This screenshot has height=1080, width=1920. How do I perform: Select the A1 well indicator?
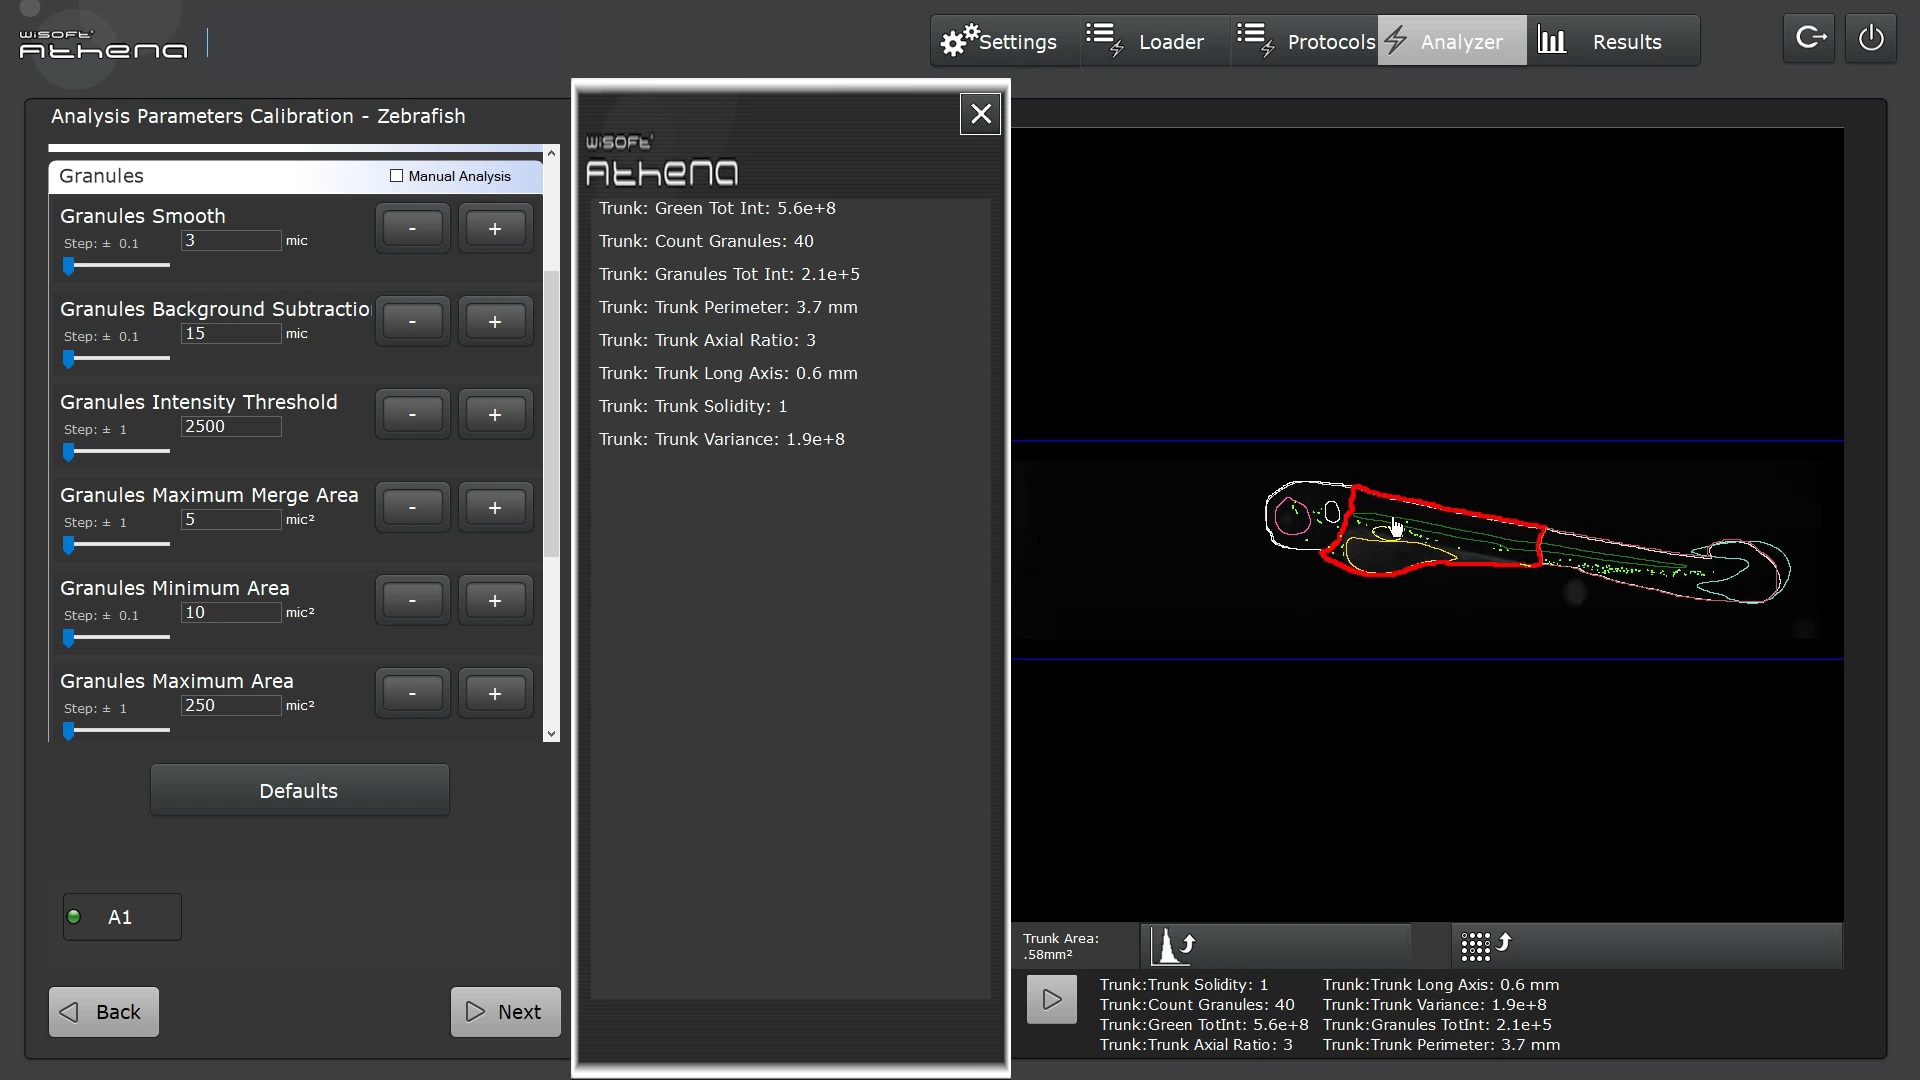pyautogui.click(x=122, y=917)
